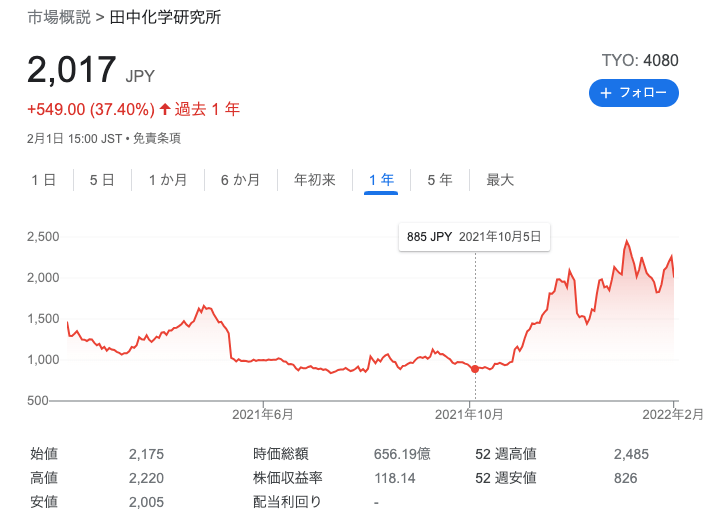The height and width of the screenshot is (524, 714).
Task: Switch to the 1か月 tab
Action: [x=168, y=180]
